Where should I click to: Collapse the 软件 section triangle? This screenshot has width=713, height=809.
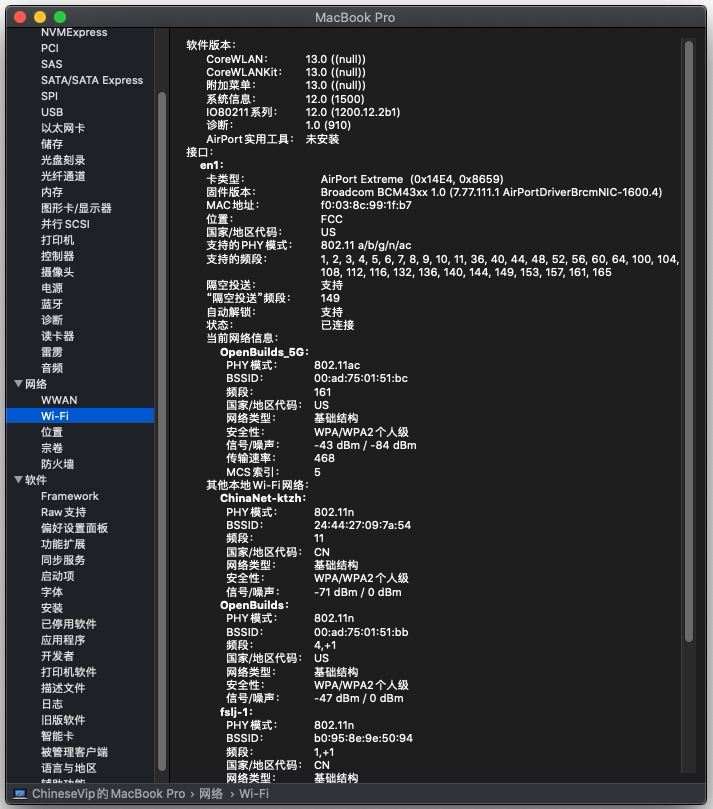click(x=19, y=479)
